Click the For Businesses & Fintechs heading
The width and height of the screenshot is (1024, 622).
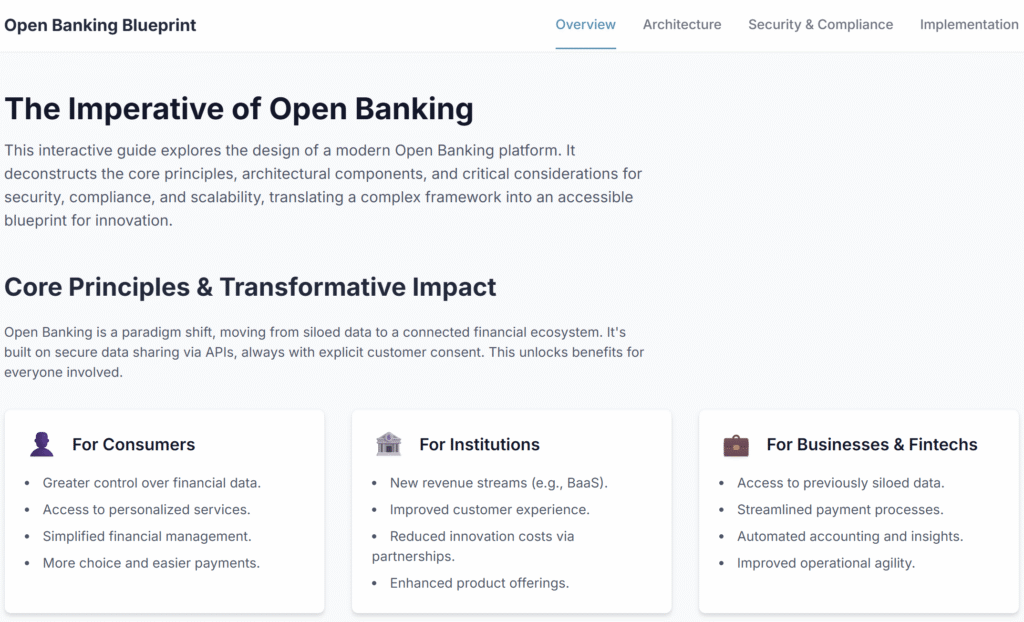click(872, 444)
